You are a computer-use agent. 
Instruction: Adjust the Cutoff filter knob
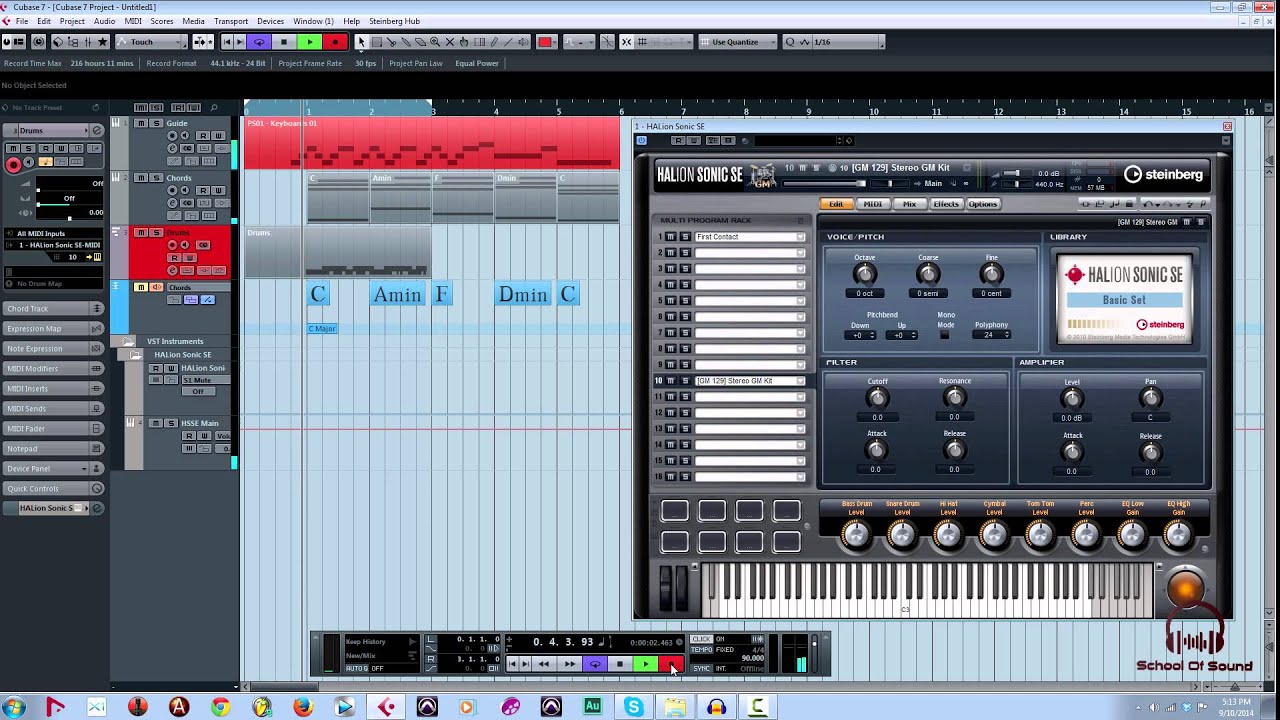pyautogui.click(x=877, y=398)
